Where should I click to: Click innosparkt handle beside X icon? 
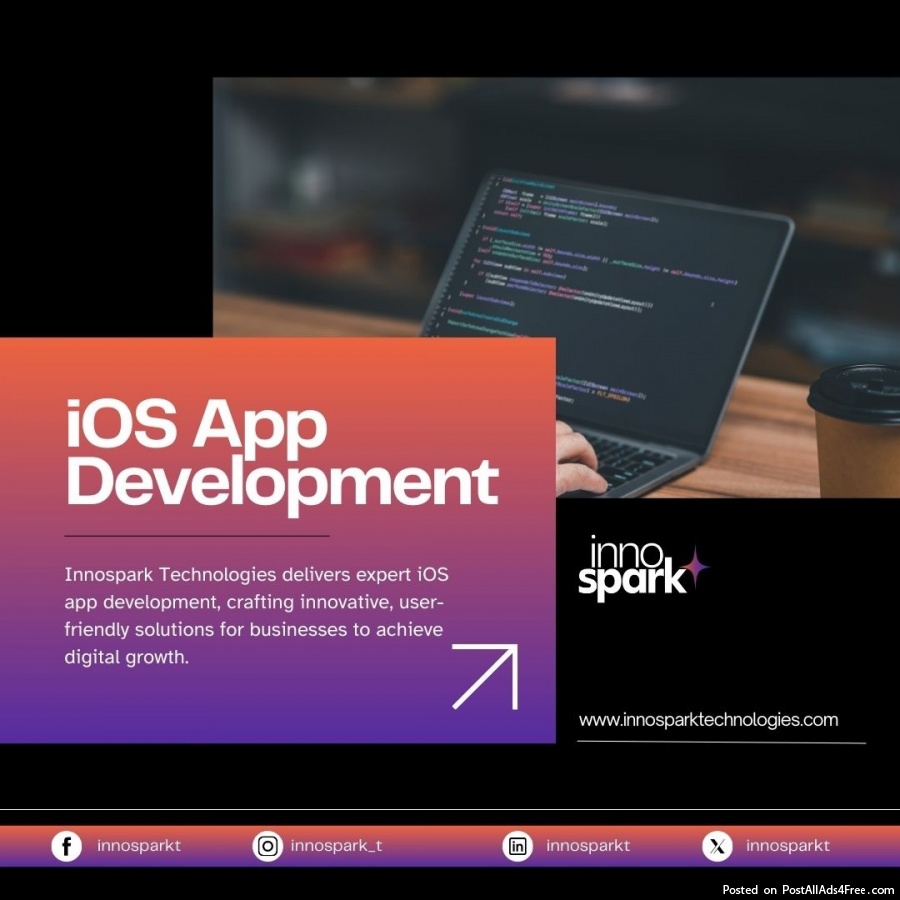[788, 846]
